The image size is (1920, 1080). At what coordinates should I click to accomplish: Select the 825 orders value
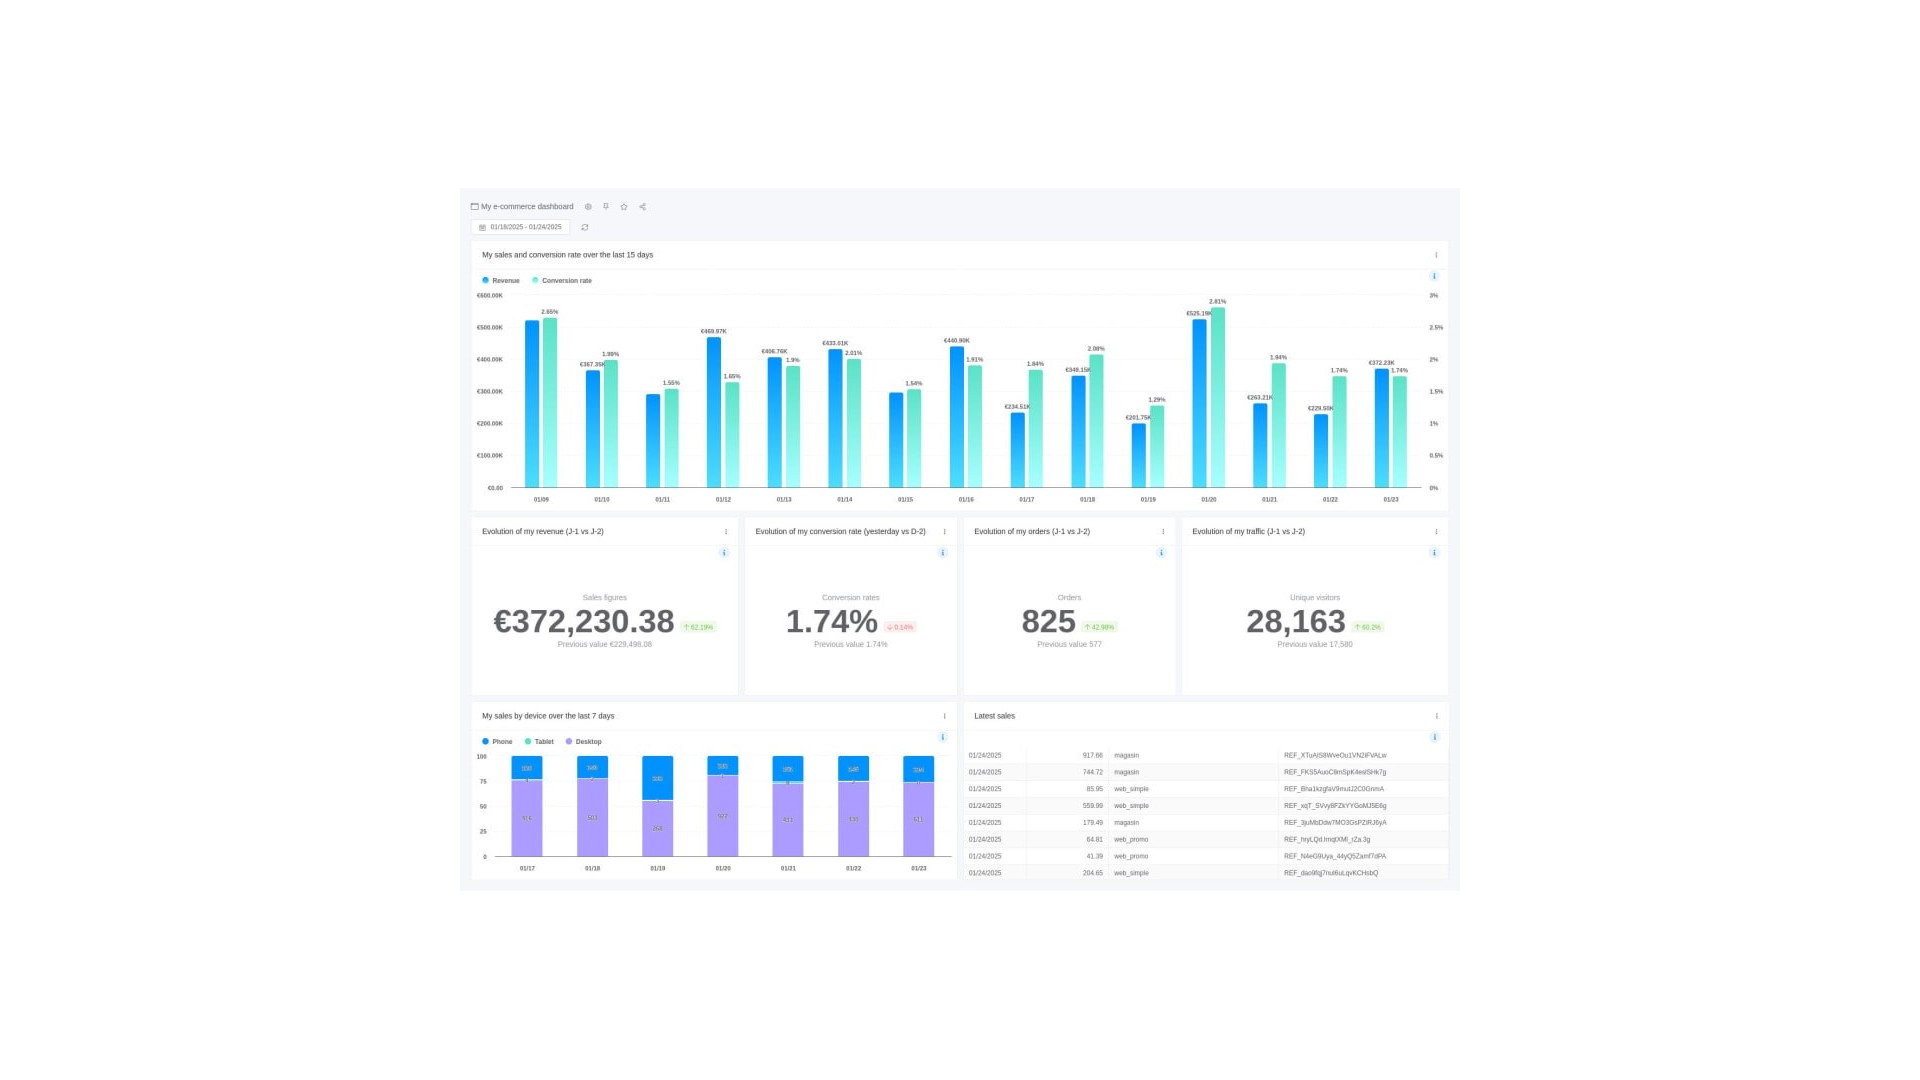click(1047, 621)
